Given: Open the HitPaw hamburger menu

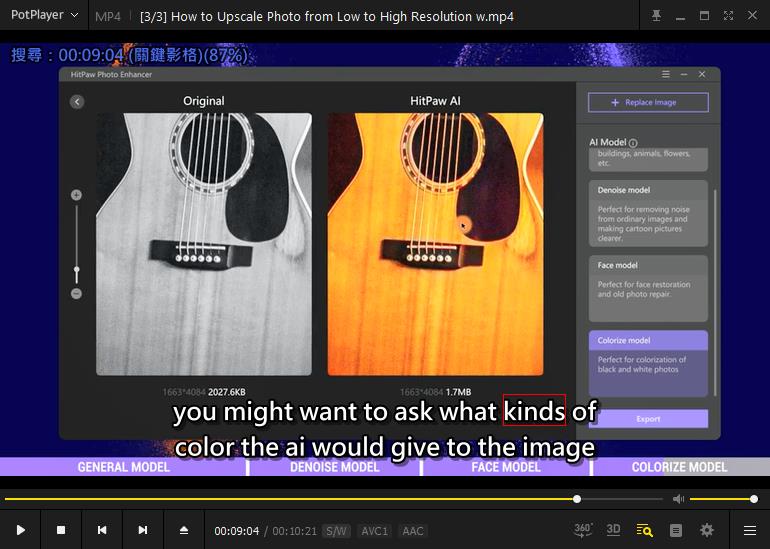Looking at the screenshot, I should click(666, 74).
